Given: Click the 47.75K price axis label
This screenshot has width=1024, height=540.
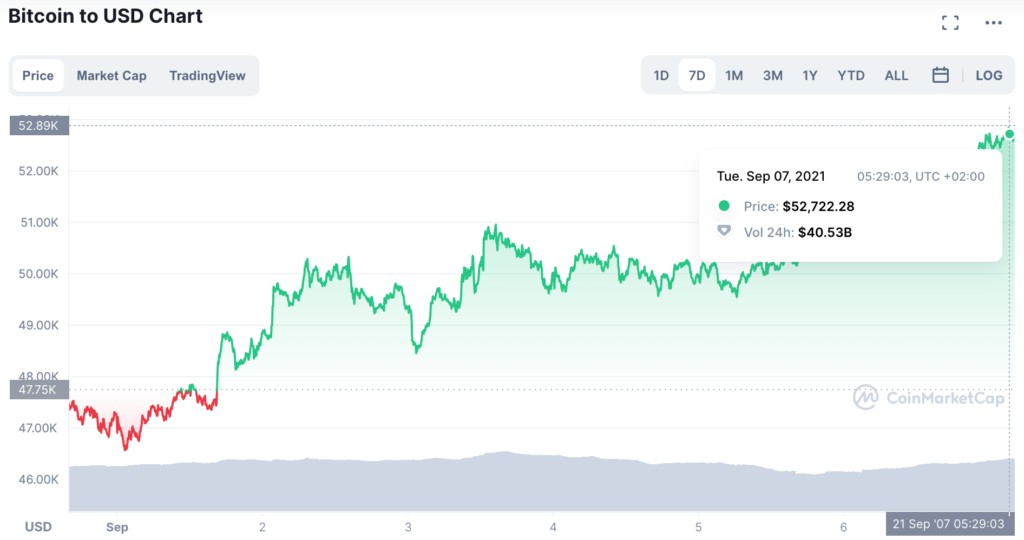Looking at the screenshot, I should click(39, 390).
